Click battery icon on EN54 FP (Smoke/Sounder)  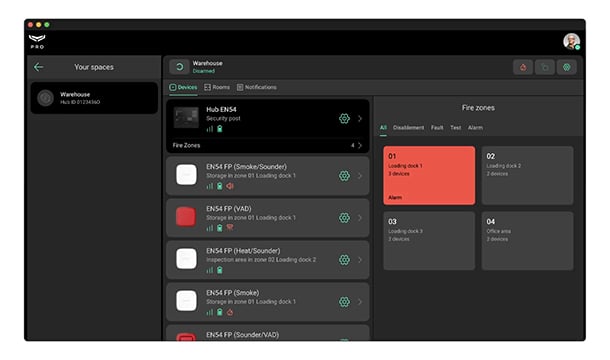[220, 186]
